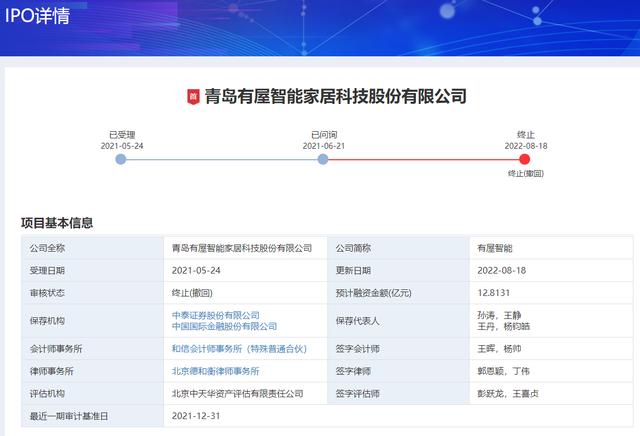Click the 会计师事务所 label cell

coord(93,349)
